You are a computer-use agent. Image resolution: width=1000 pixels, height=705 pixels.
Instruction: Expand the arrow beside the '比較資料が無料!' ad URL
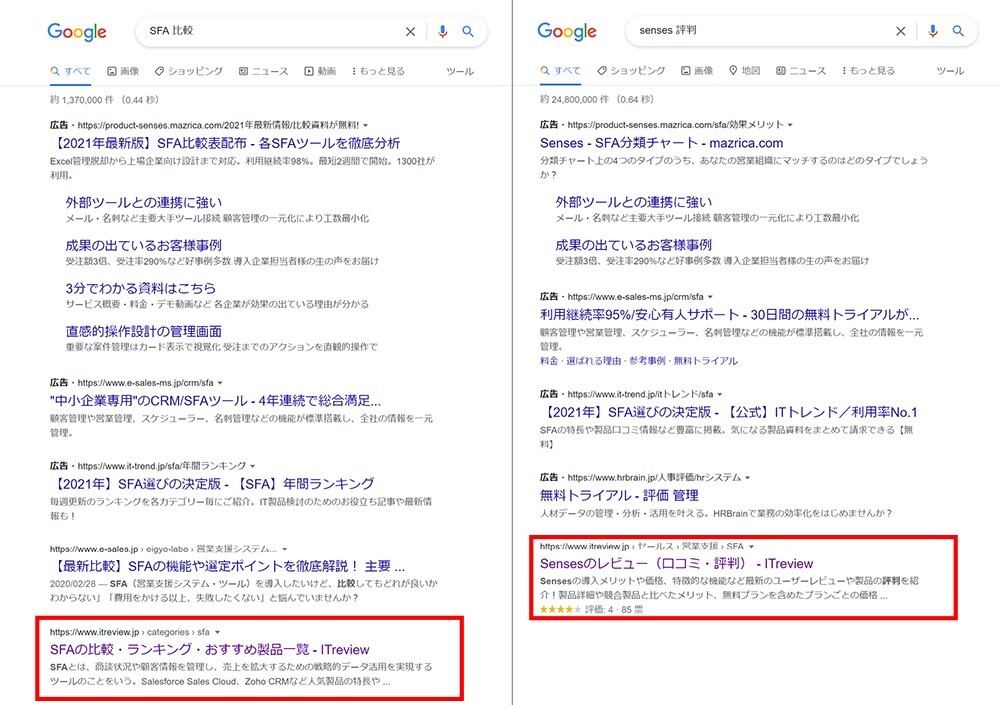[365, 126]
